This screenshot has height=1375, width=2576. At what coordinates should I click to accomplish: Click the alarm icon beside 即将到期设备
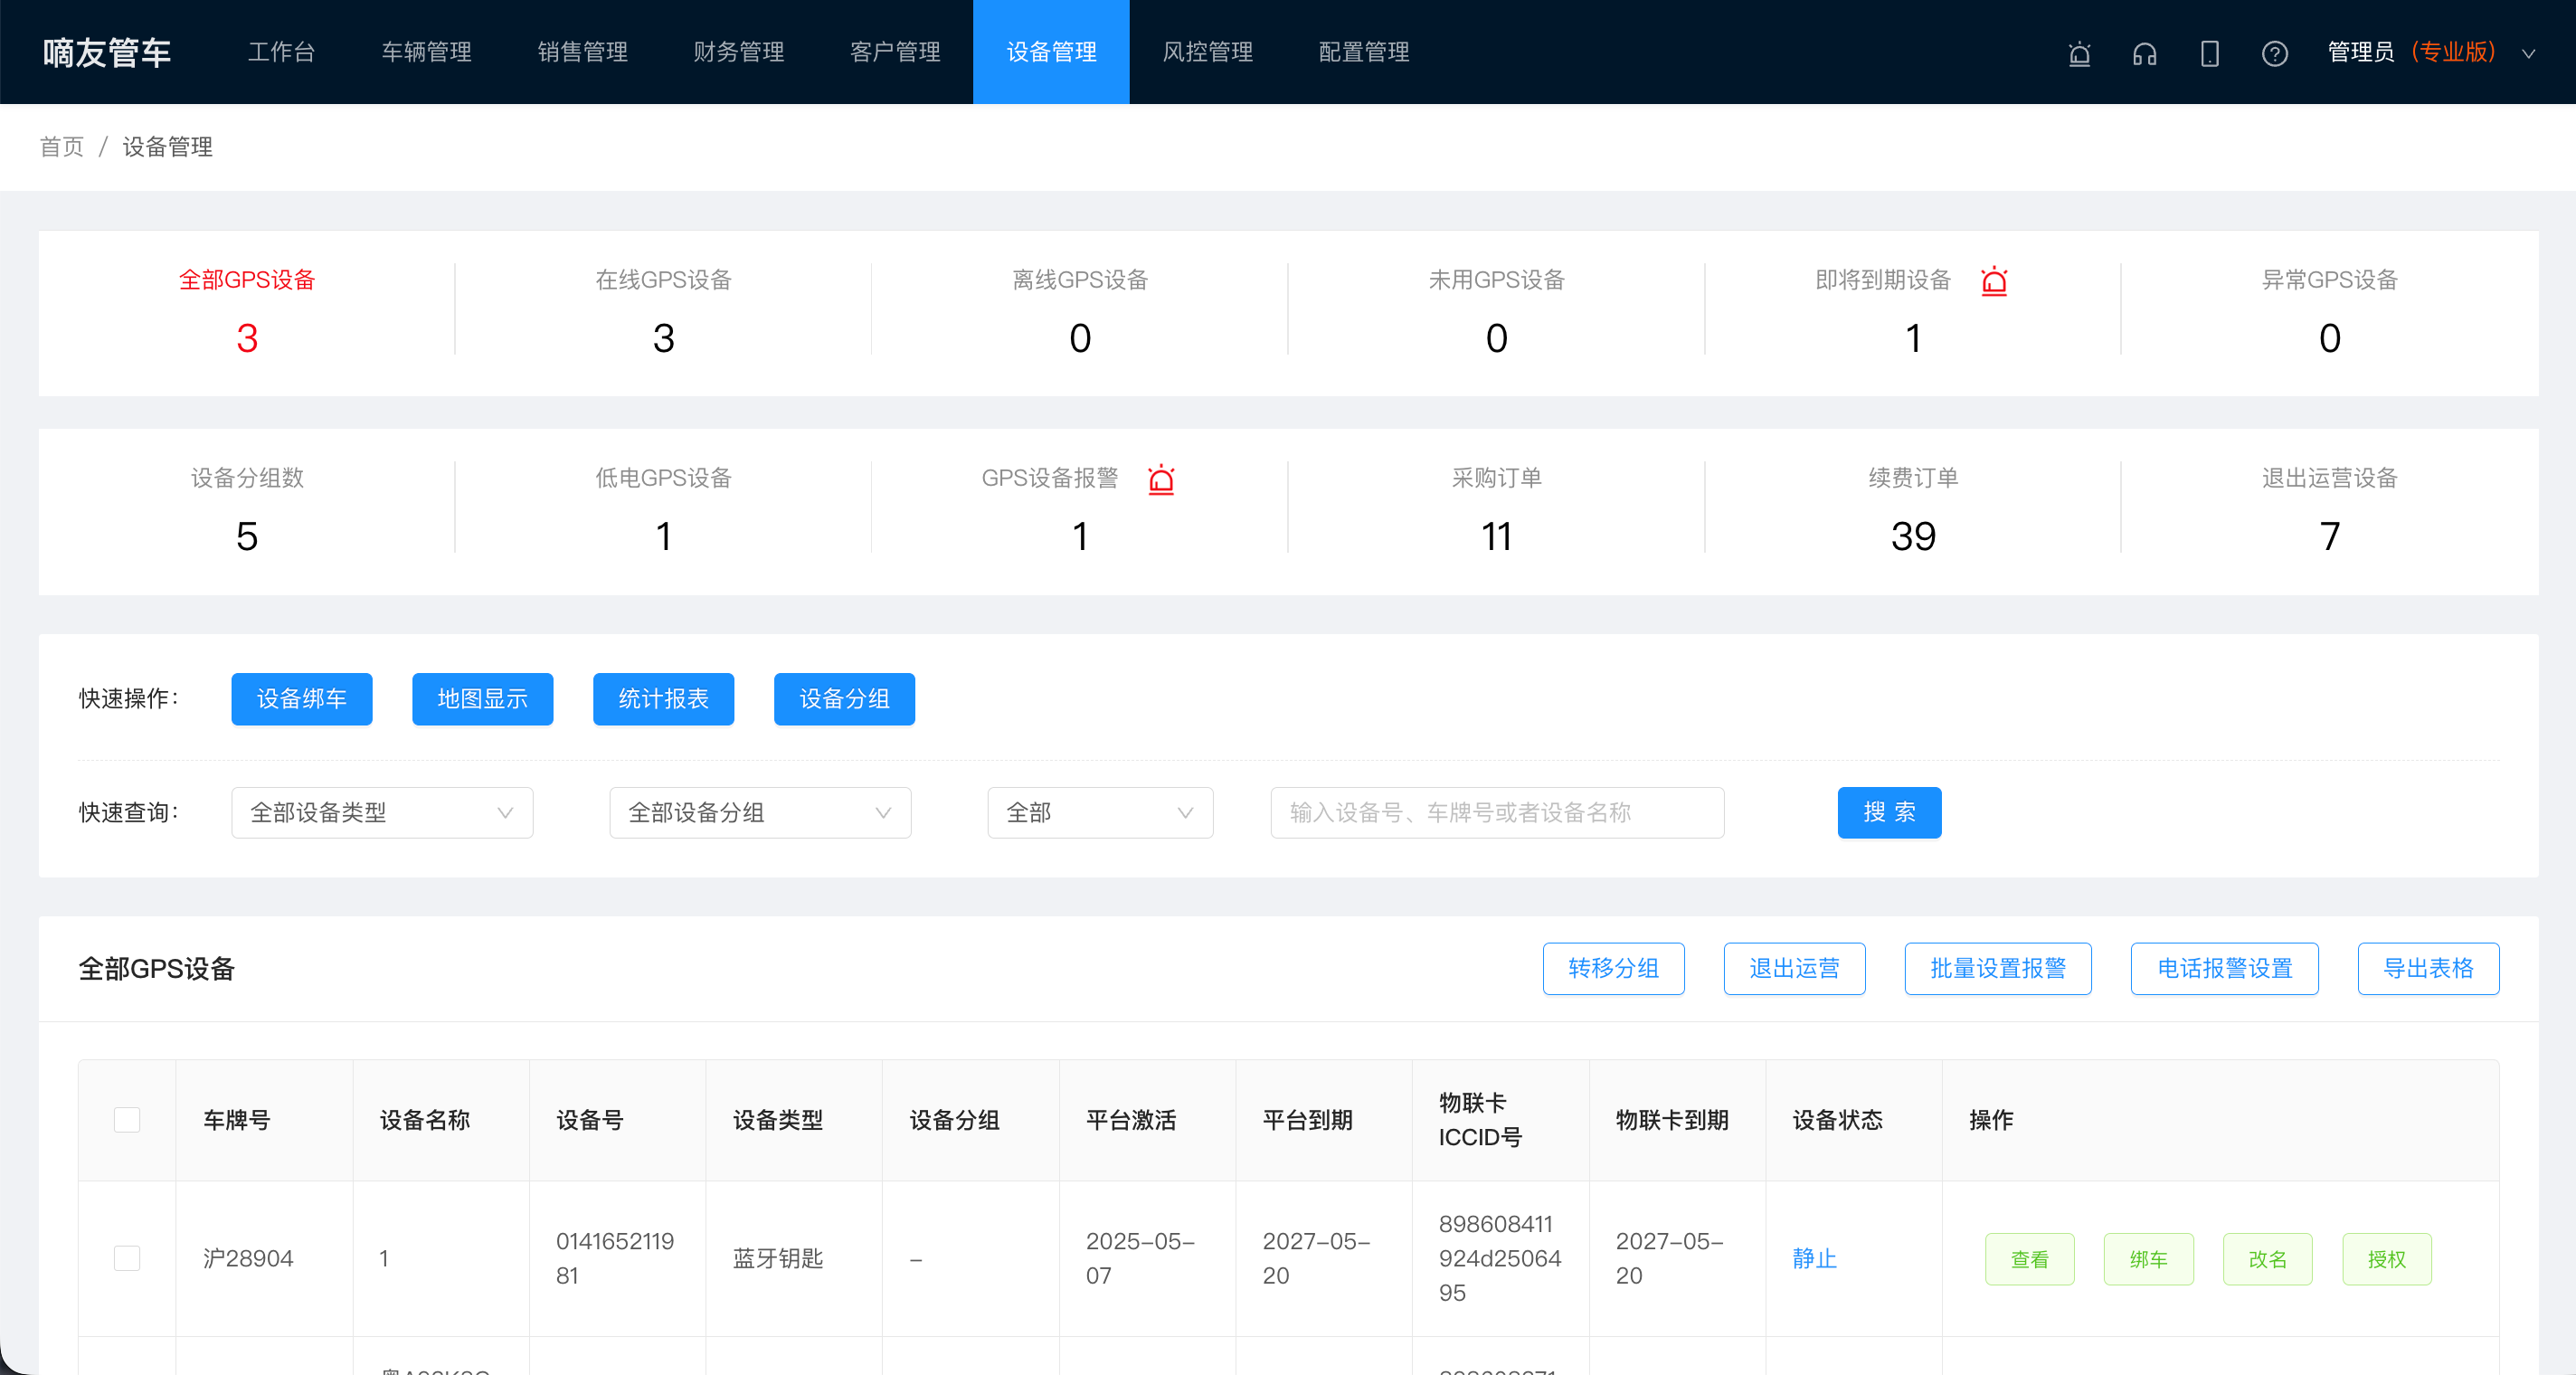tap(1994, 281)
